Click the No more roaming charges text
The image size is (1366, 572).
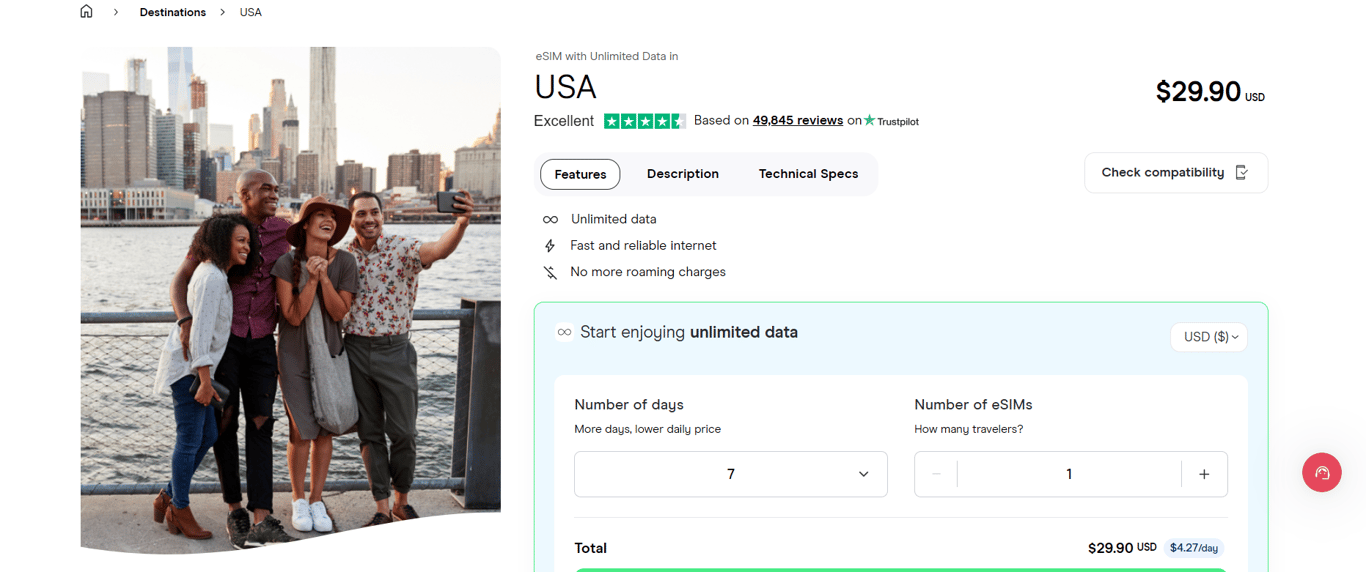648,272
